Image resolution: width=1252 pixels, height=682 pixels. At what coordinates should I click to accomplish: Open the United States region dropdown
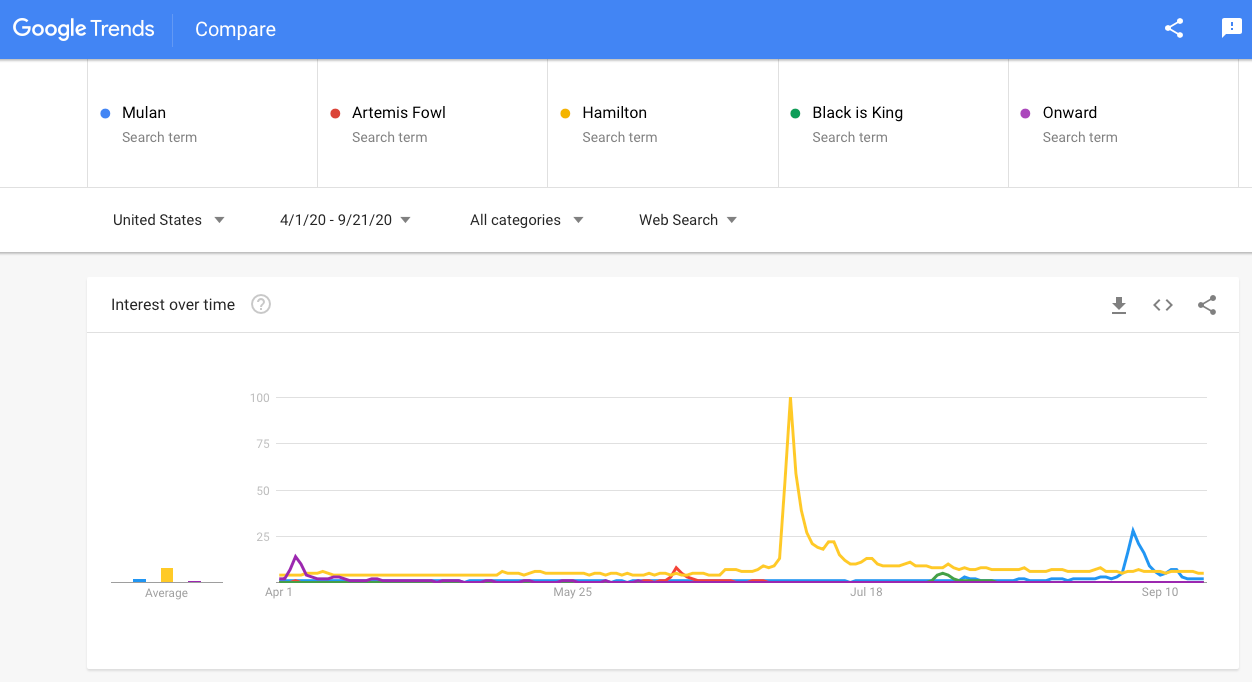point(168,220)
